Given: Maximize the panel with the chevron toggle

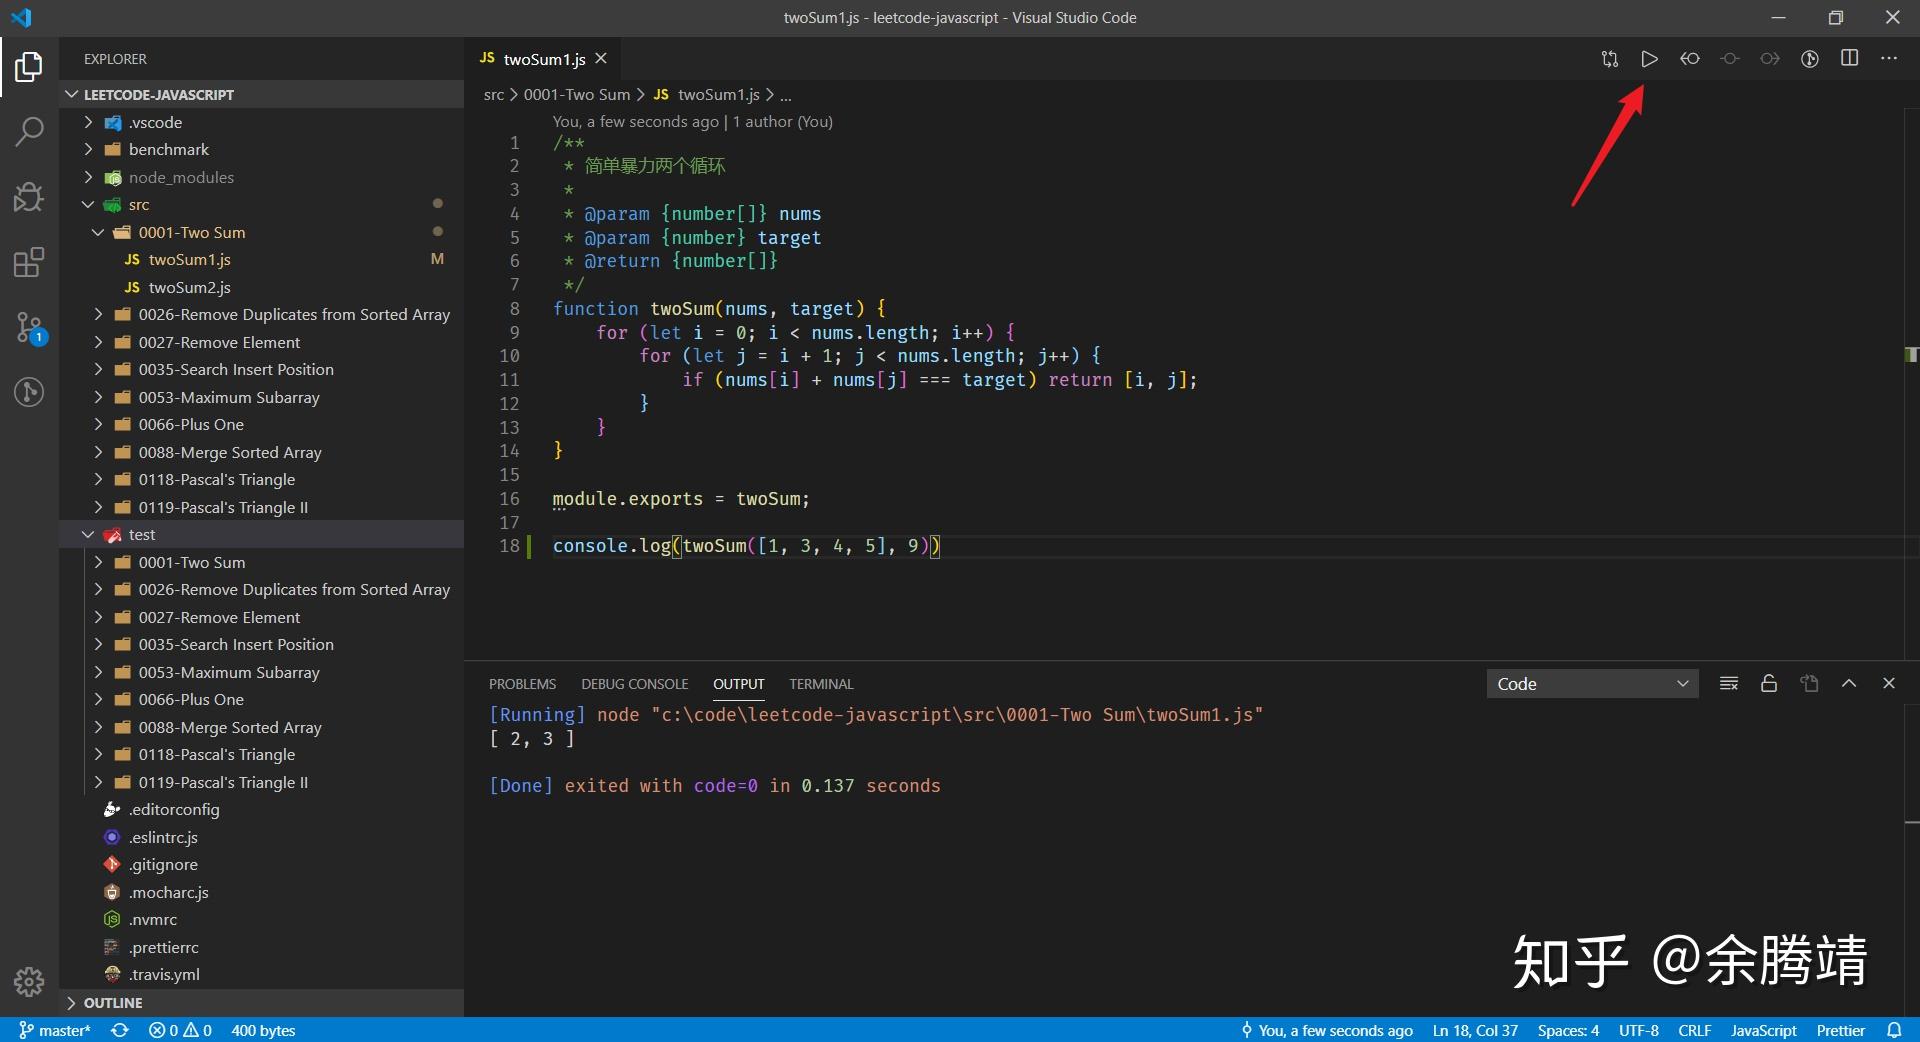Looking at the screenshot, I should click(x=1849, y=684).
